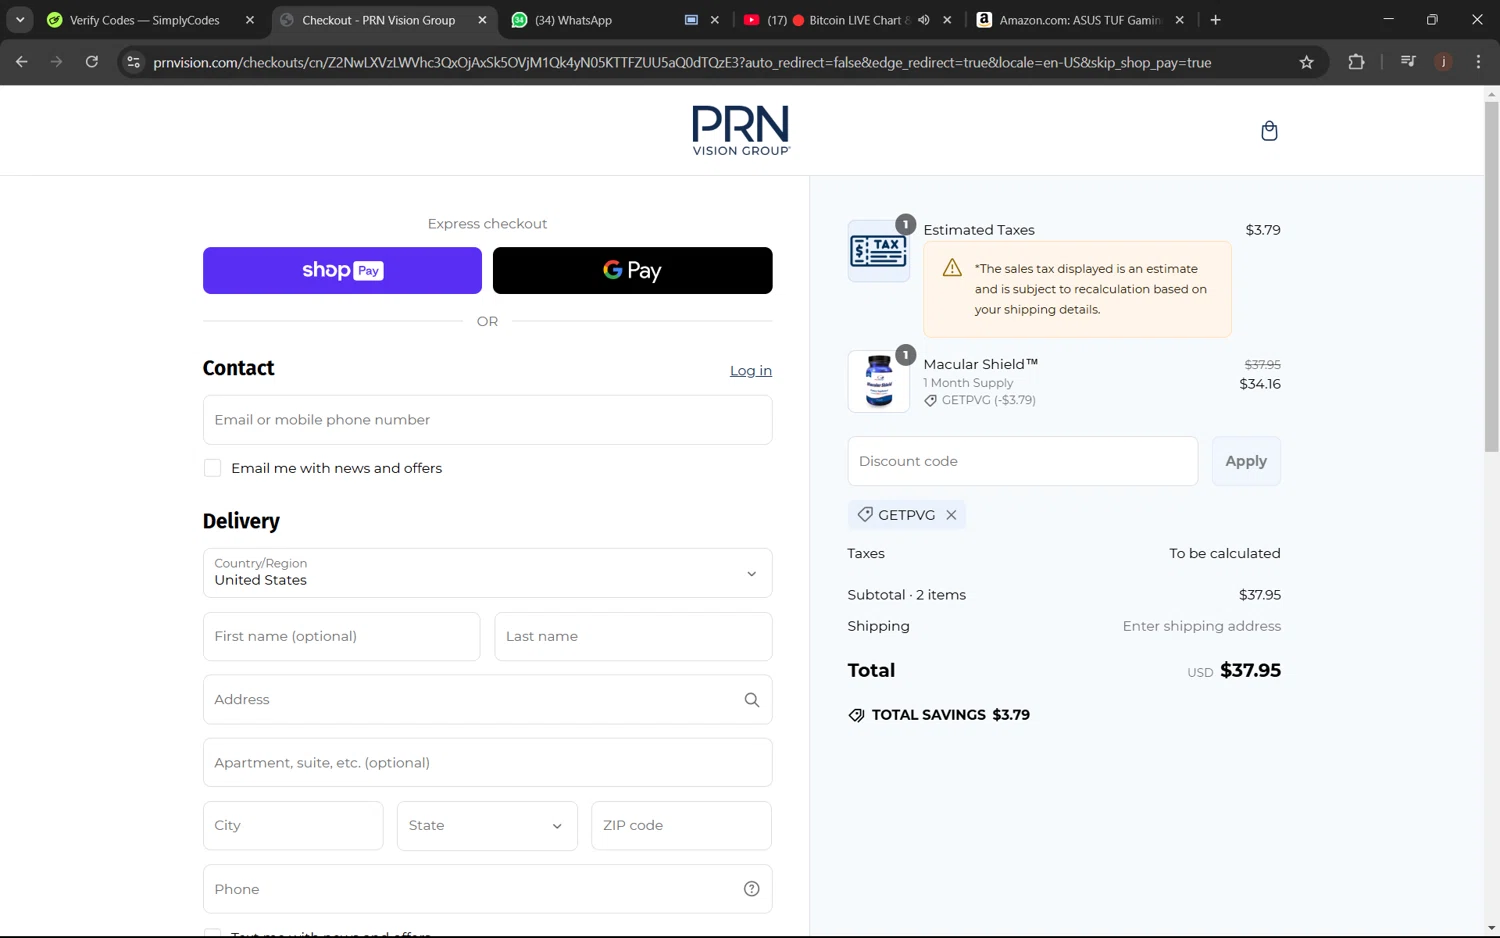Focus the Discount code field

tap(1022, 461)
